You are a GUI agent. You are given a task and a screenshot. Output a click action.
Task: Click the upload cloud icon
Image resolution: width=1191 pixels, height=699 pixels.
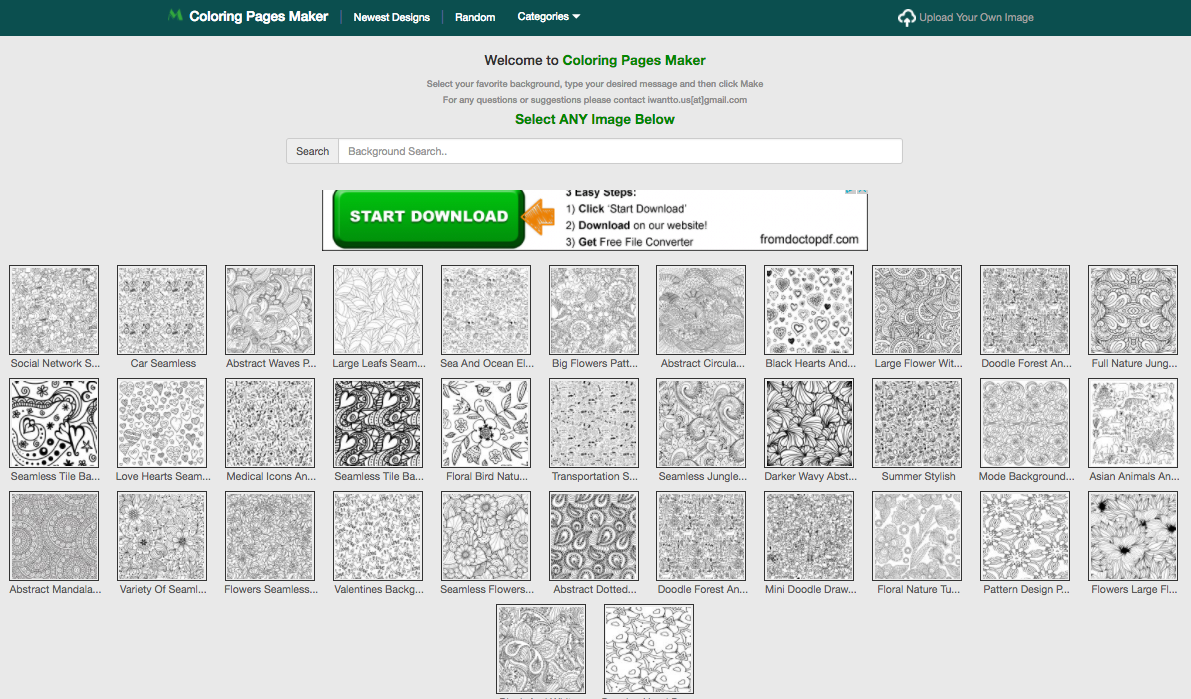[906, 17]
